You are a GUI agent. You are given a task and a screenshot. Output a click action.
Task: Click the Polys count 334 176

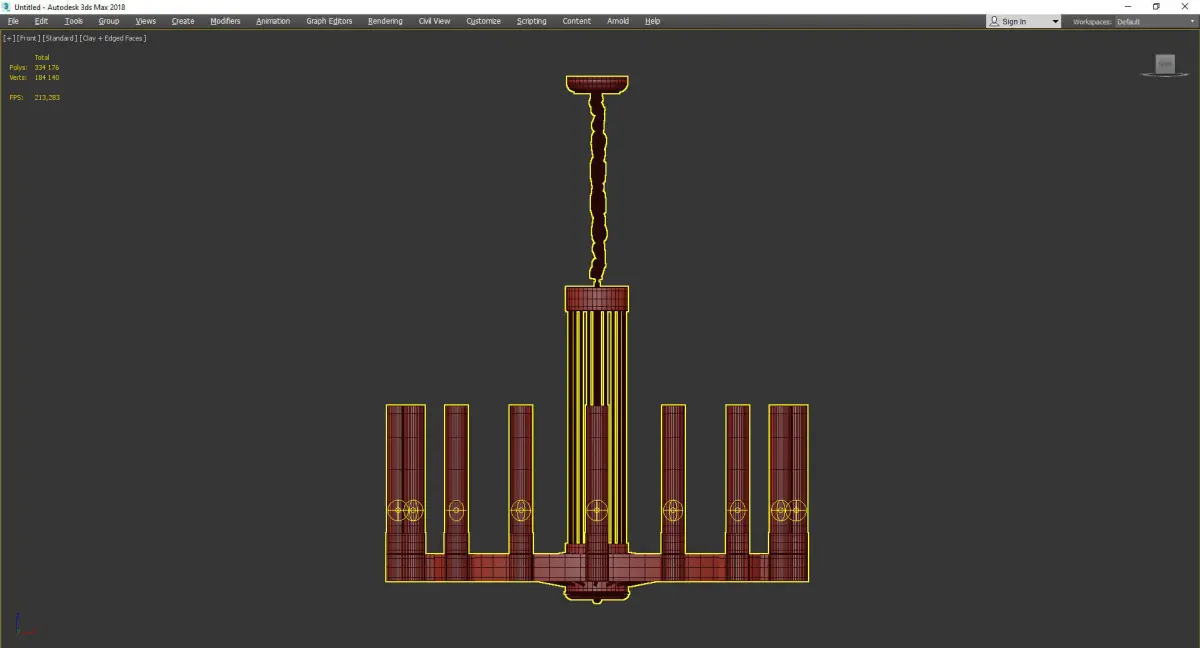(46, 67)
